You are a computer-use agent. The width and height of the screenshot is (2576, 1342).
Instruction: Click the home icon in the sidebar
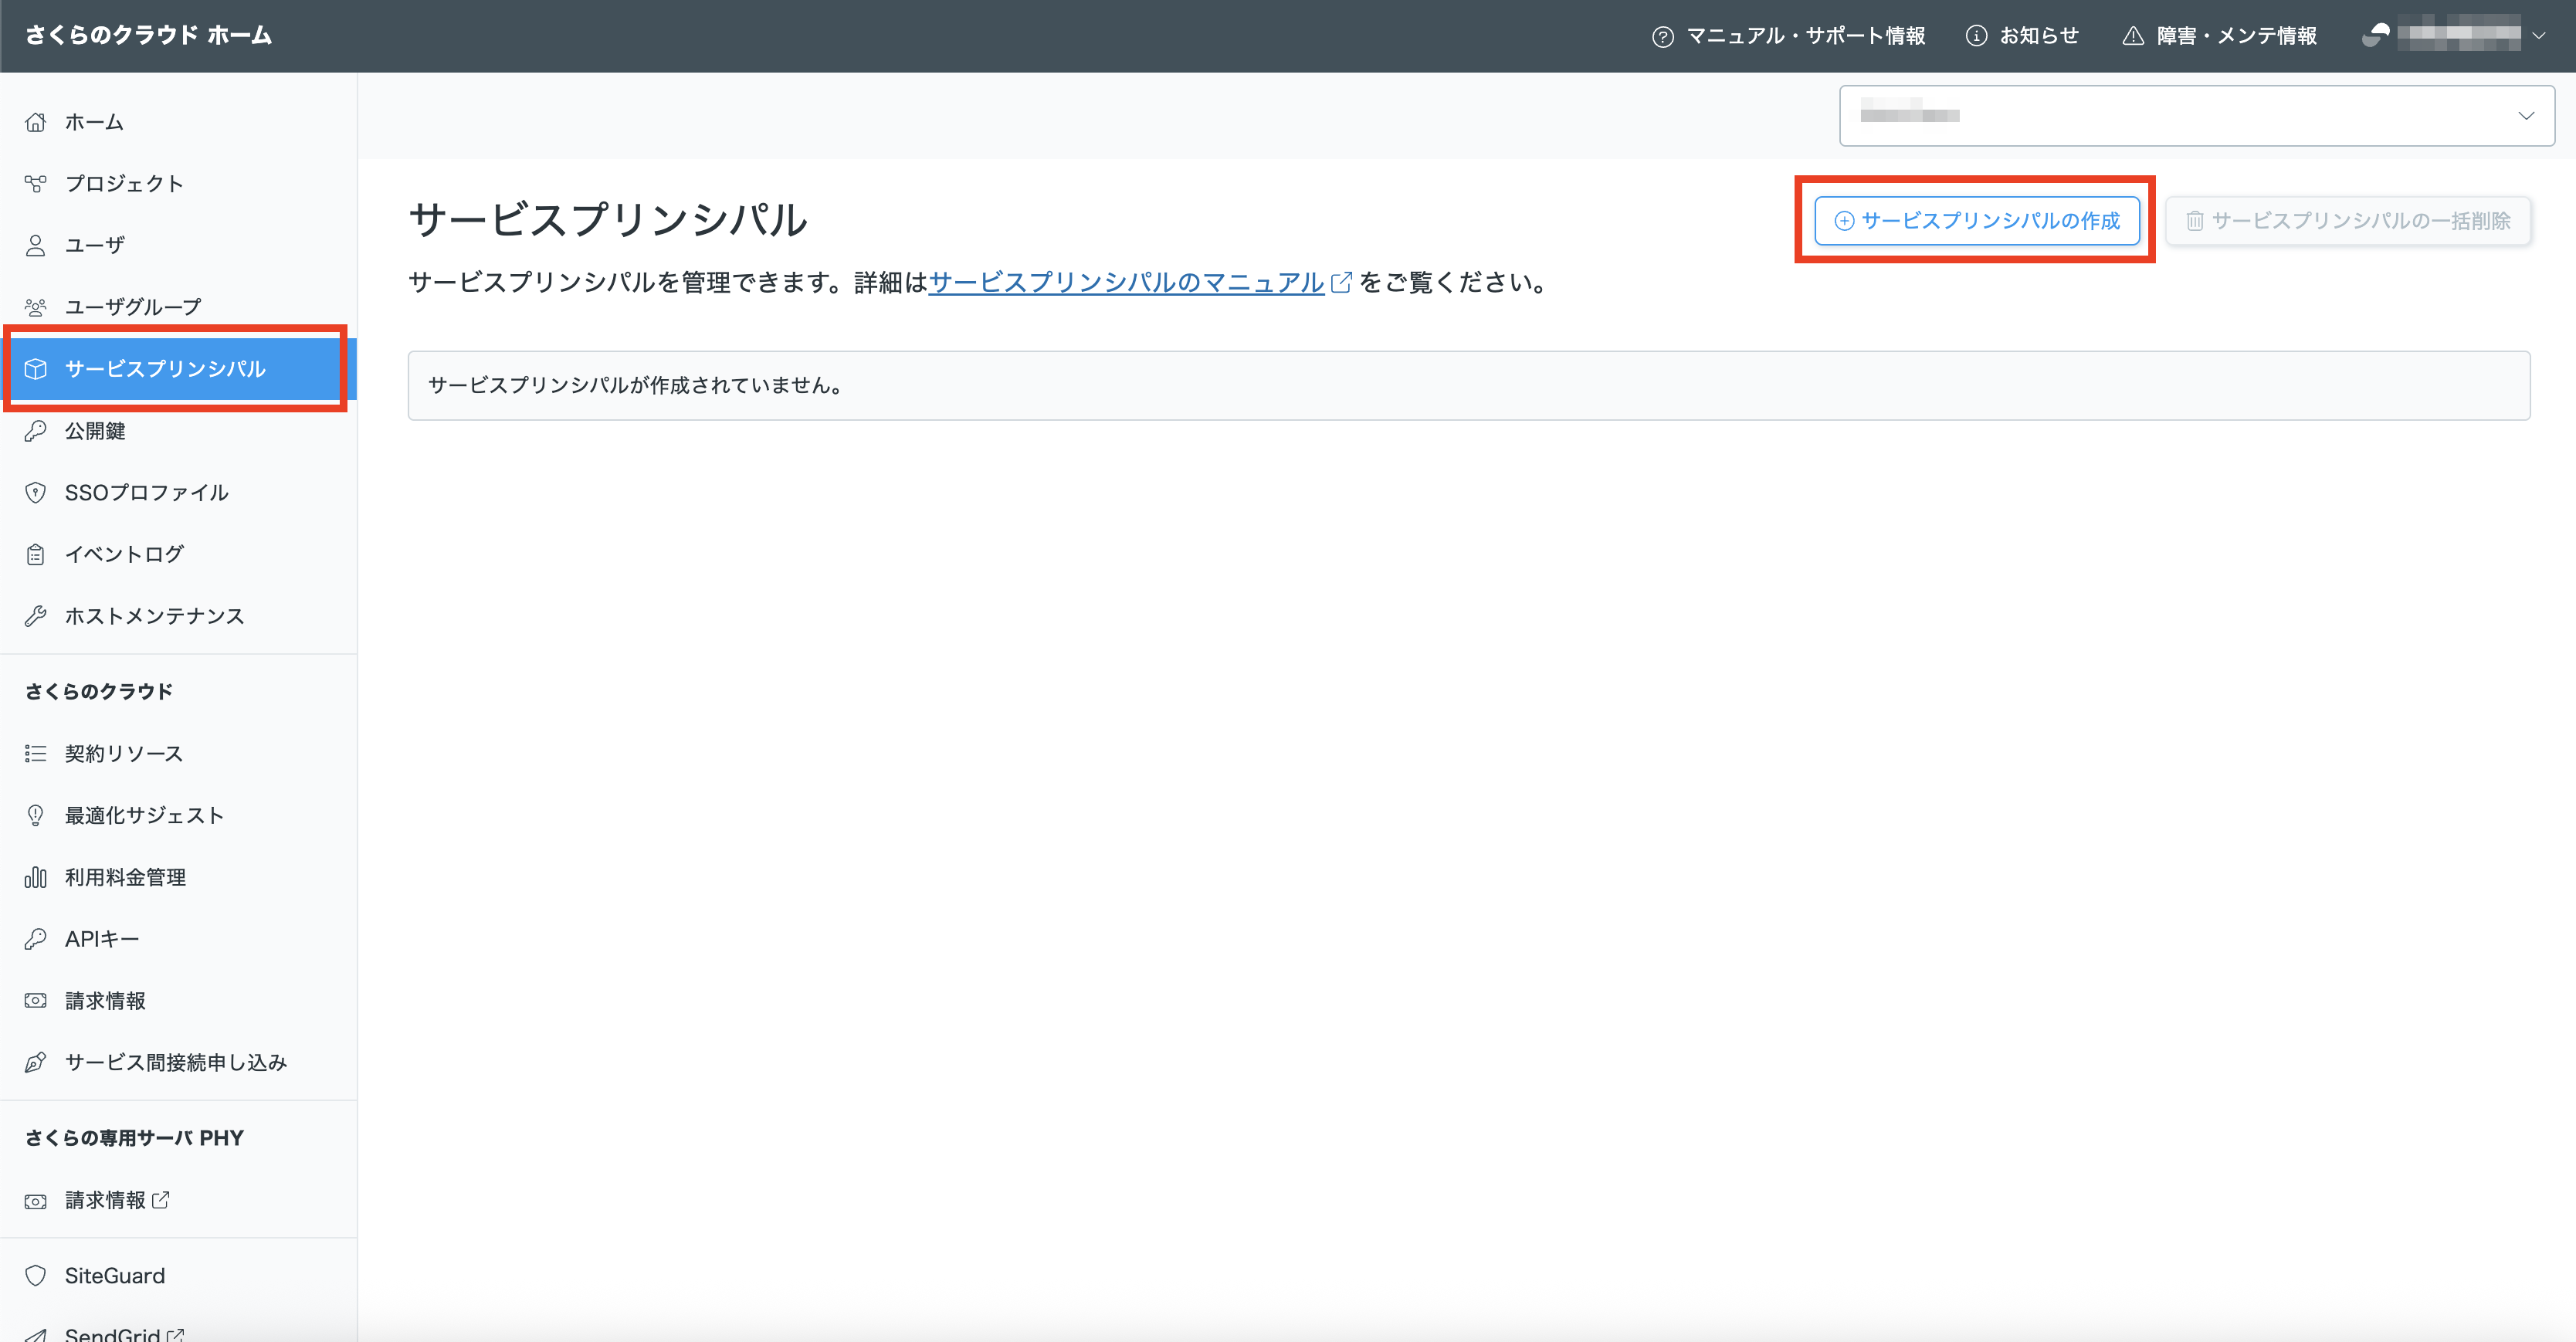pyautogui.click(x=36, y=122)
